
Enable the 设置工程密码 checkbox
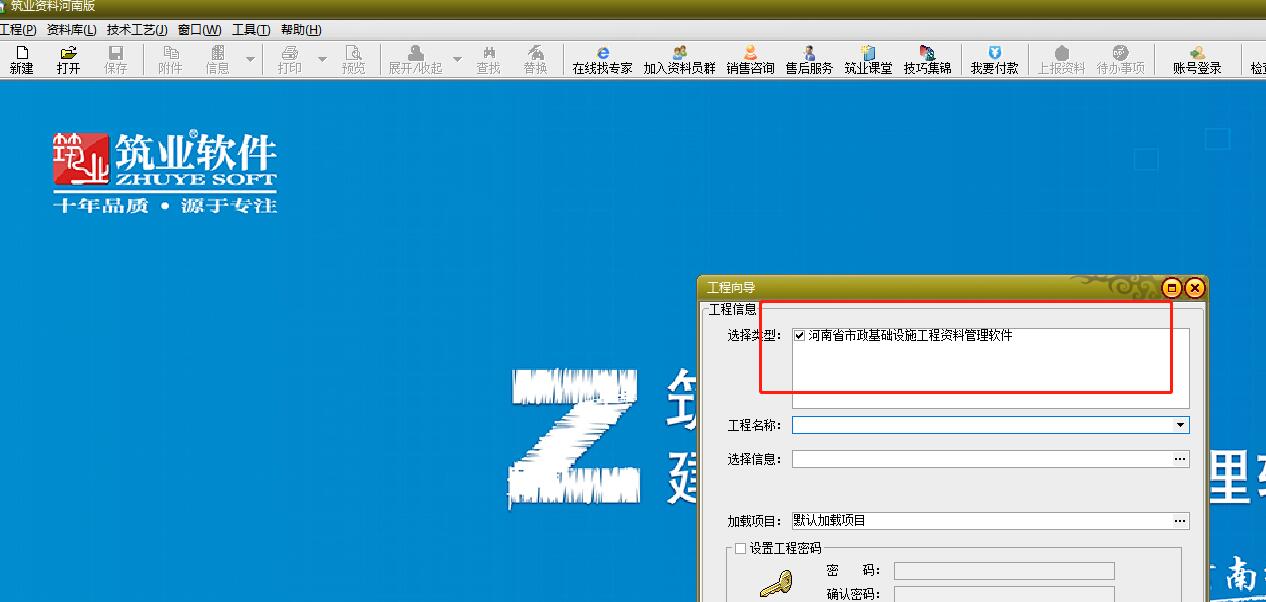(741, 548)
